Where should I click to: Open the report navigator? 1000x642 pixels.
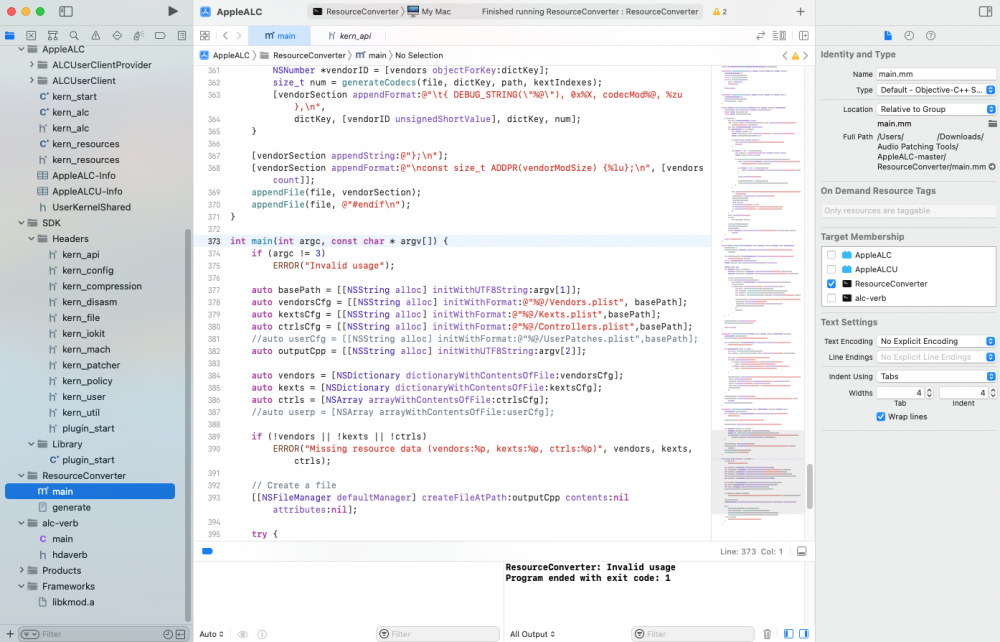pyautogui.click(x=182, y=36)
